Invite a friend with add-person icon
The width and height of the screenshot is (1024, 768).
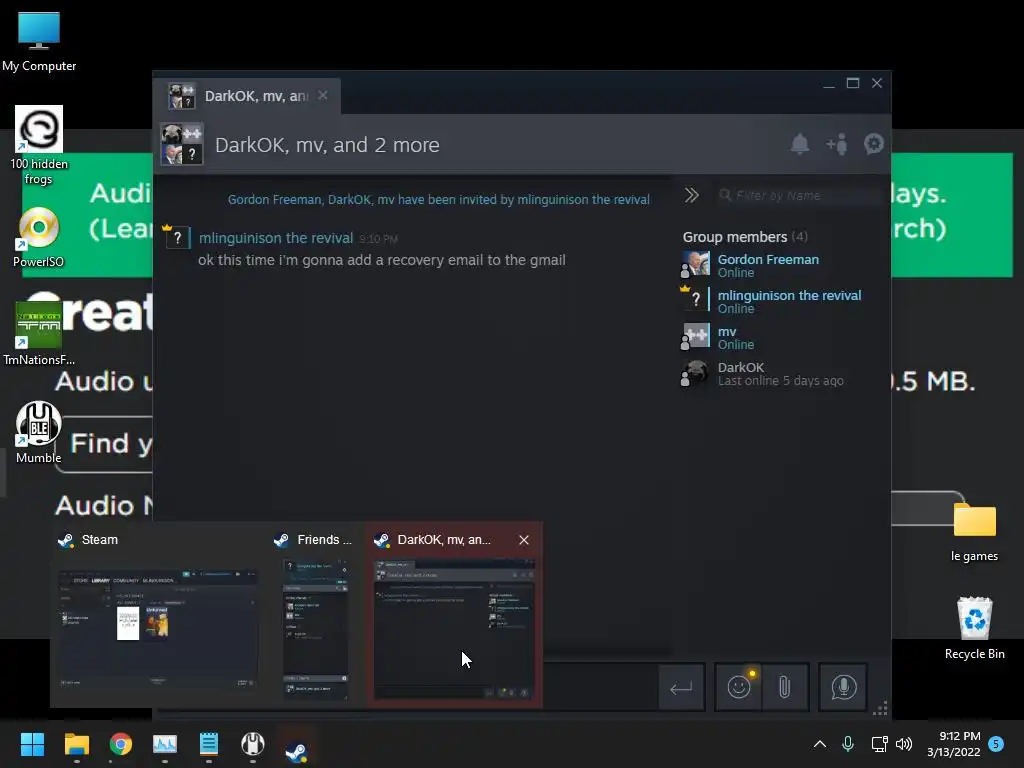837,144
